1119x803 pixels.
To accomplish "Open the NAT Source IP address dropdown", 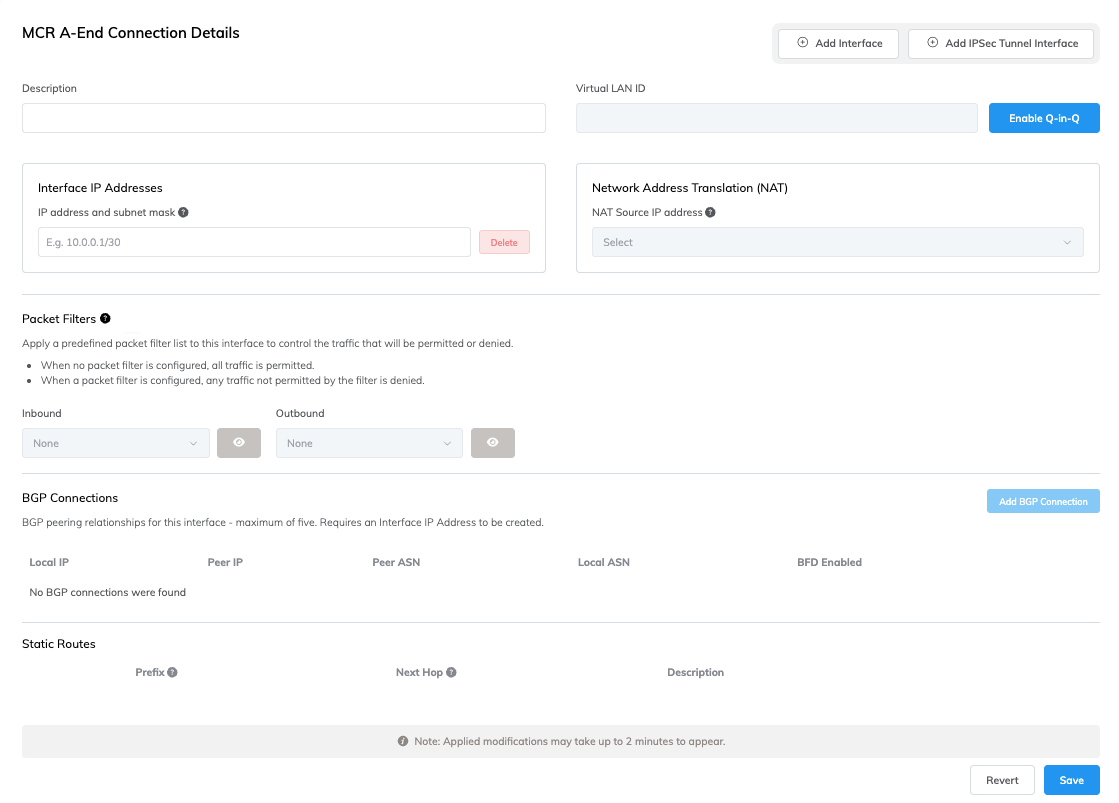I will [x=837, y=242].
